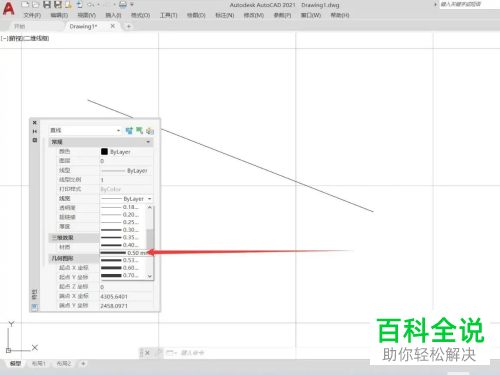500x375 pixels.
Task: Close the Drawing1* tab with its X
Action: click(113, 26)
